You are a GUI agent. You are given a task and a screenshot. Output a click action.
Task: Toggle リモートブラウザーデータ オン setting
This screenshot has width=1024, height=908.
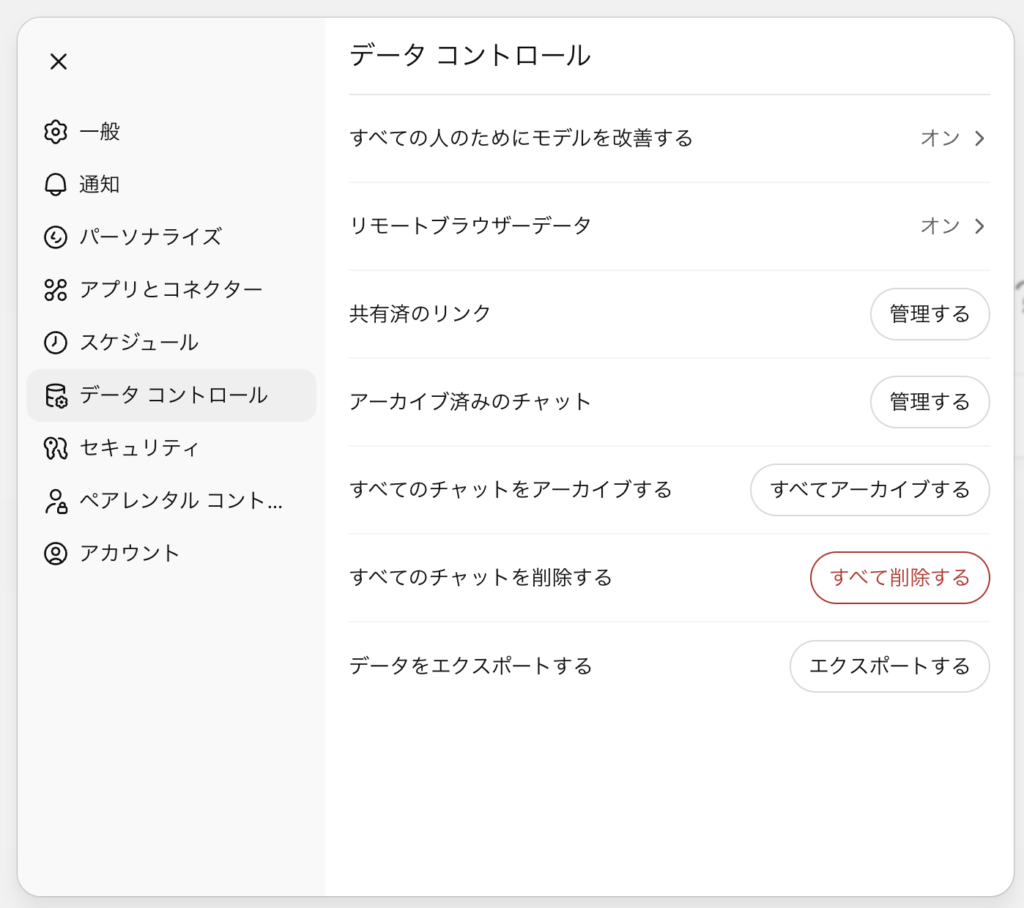pyautogui.click(x=939, y=226)
